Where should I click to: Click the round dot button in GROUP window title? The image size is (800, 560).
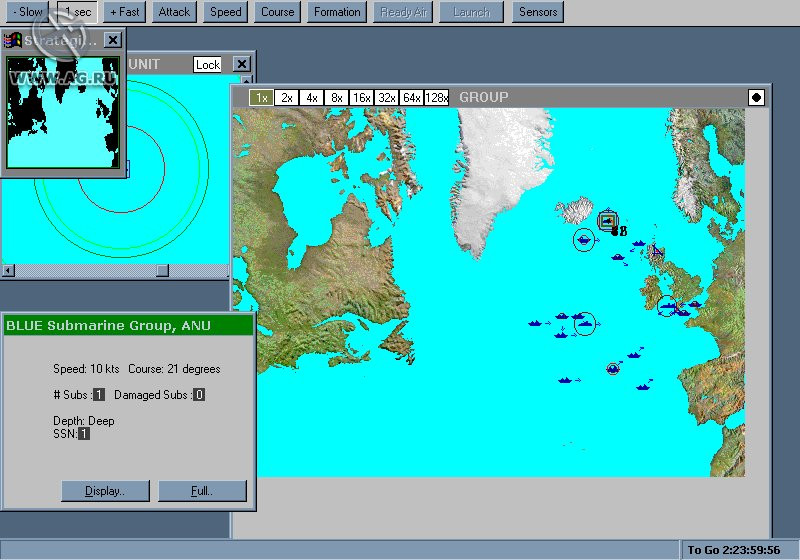tap(756, 97)
